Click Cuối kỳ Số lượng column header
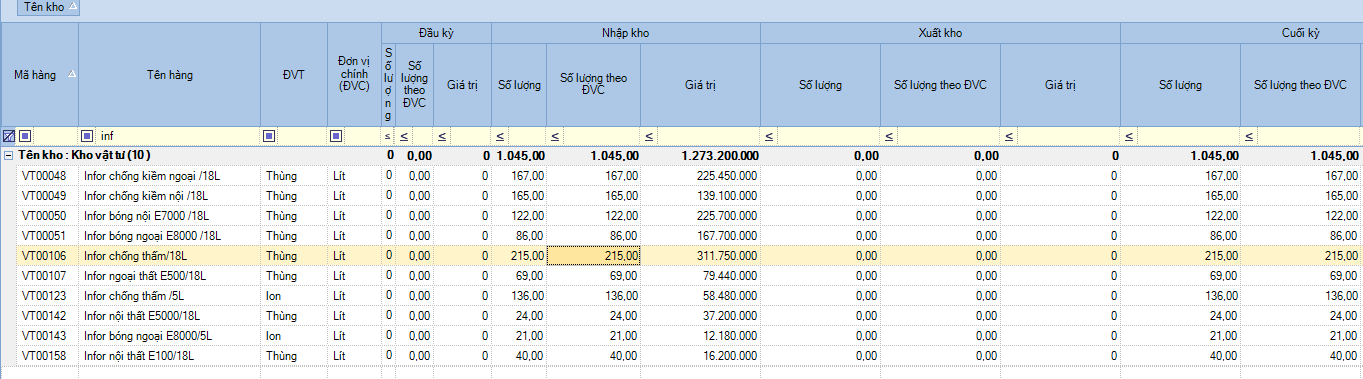 1180,85
